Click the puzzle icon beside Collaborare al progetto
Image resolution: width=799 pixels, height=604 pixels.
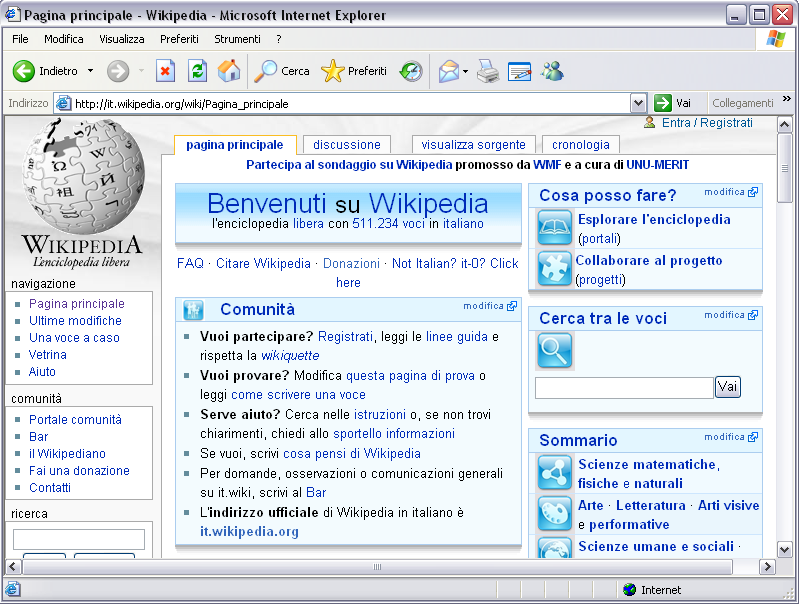point(555,269)
